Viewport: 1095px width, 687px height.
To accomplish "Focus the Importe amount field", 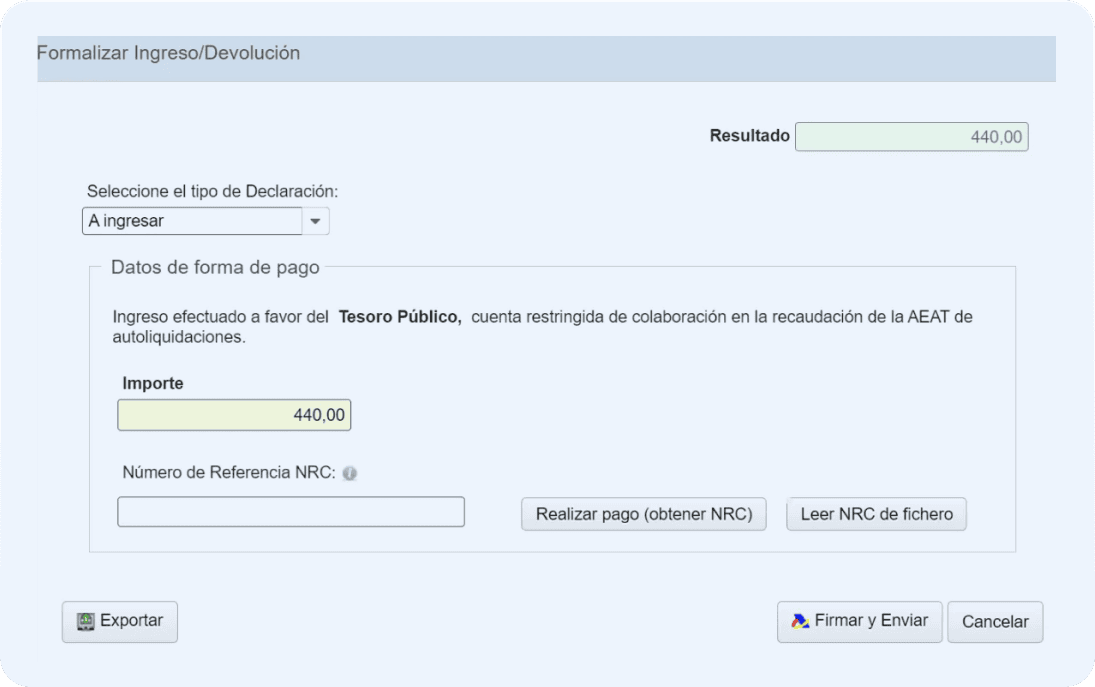I will (x=234, y=415).
